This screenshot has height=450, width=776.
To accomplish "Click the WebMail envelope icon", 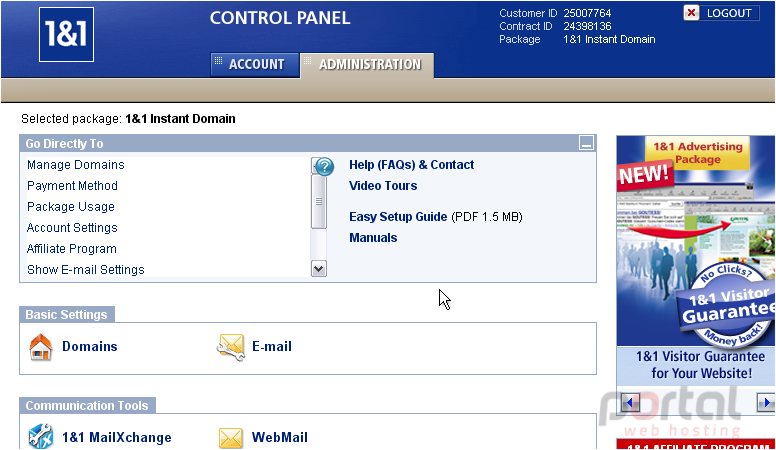I will 231,438.
